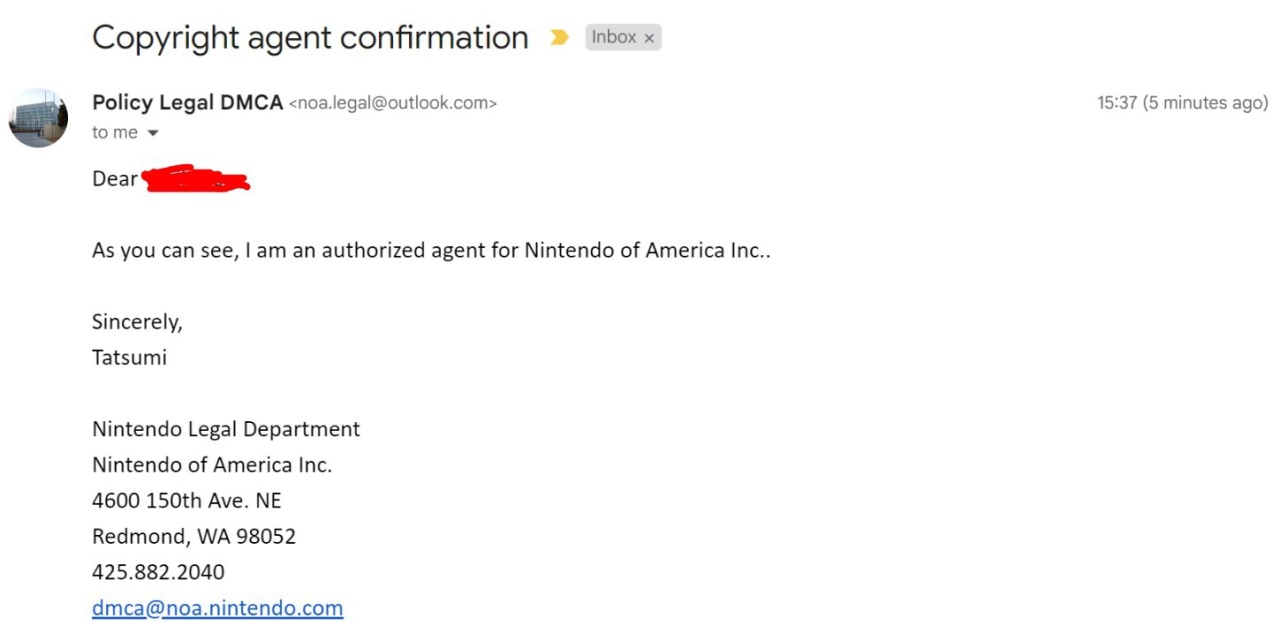Click the address line 4600 150th Ave. NE
Screen dimensions: 1280x633
point(186,500)
